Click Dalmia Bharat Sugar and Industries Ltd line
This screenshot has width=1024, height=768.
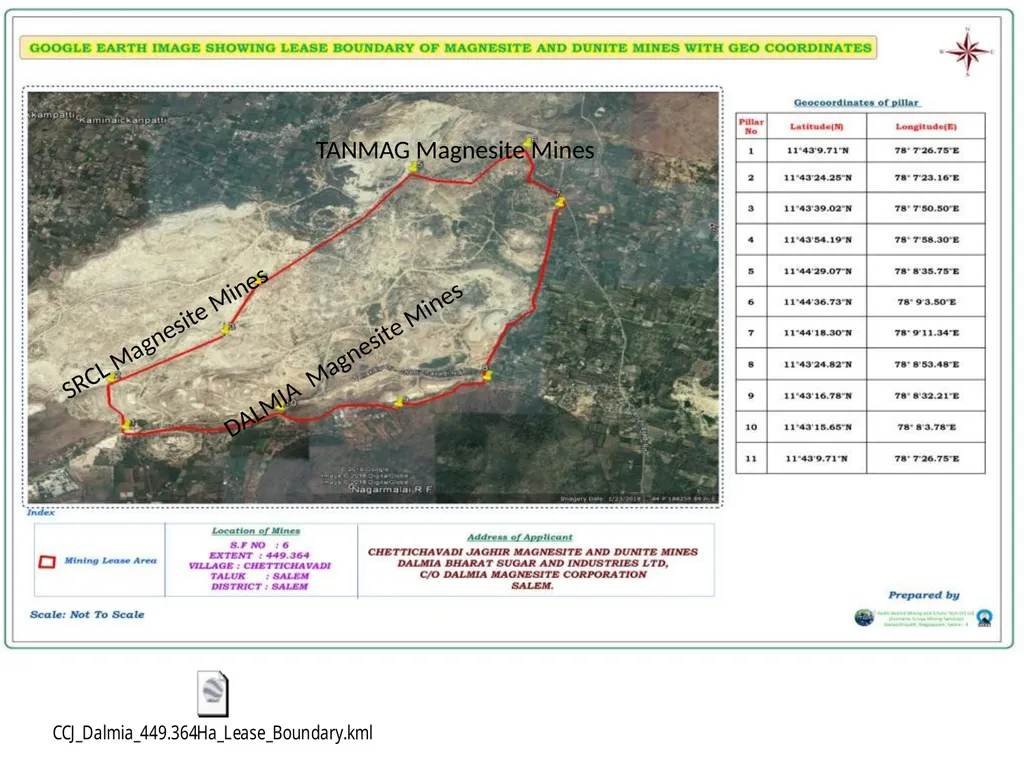(533, 563)
